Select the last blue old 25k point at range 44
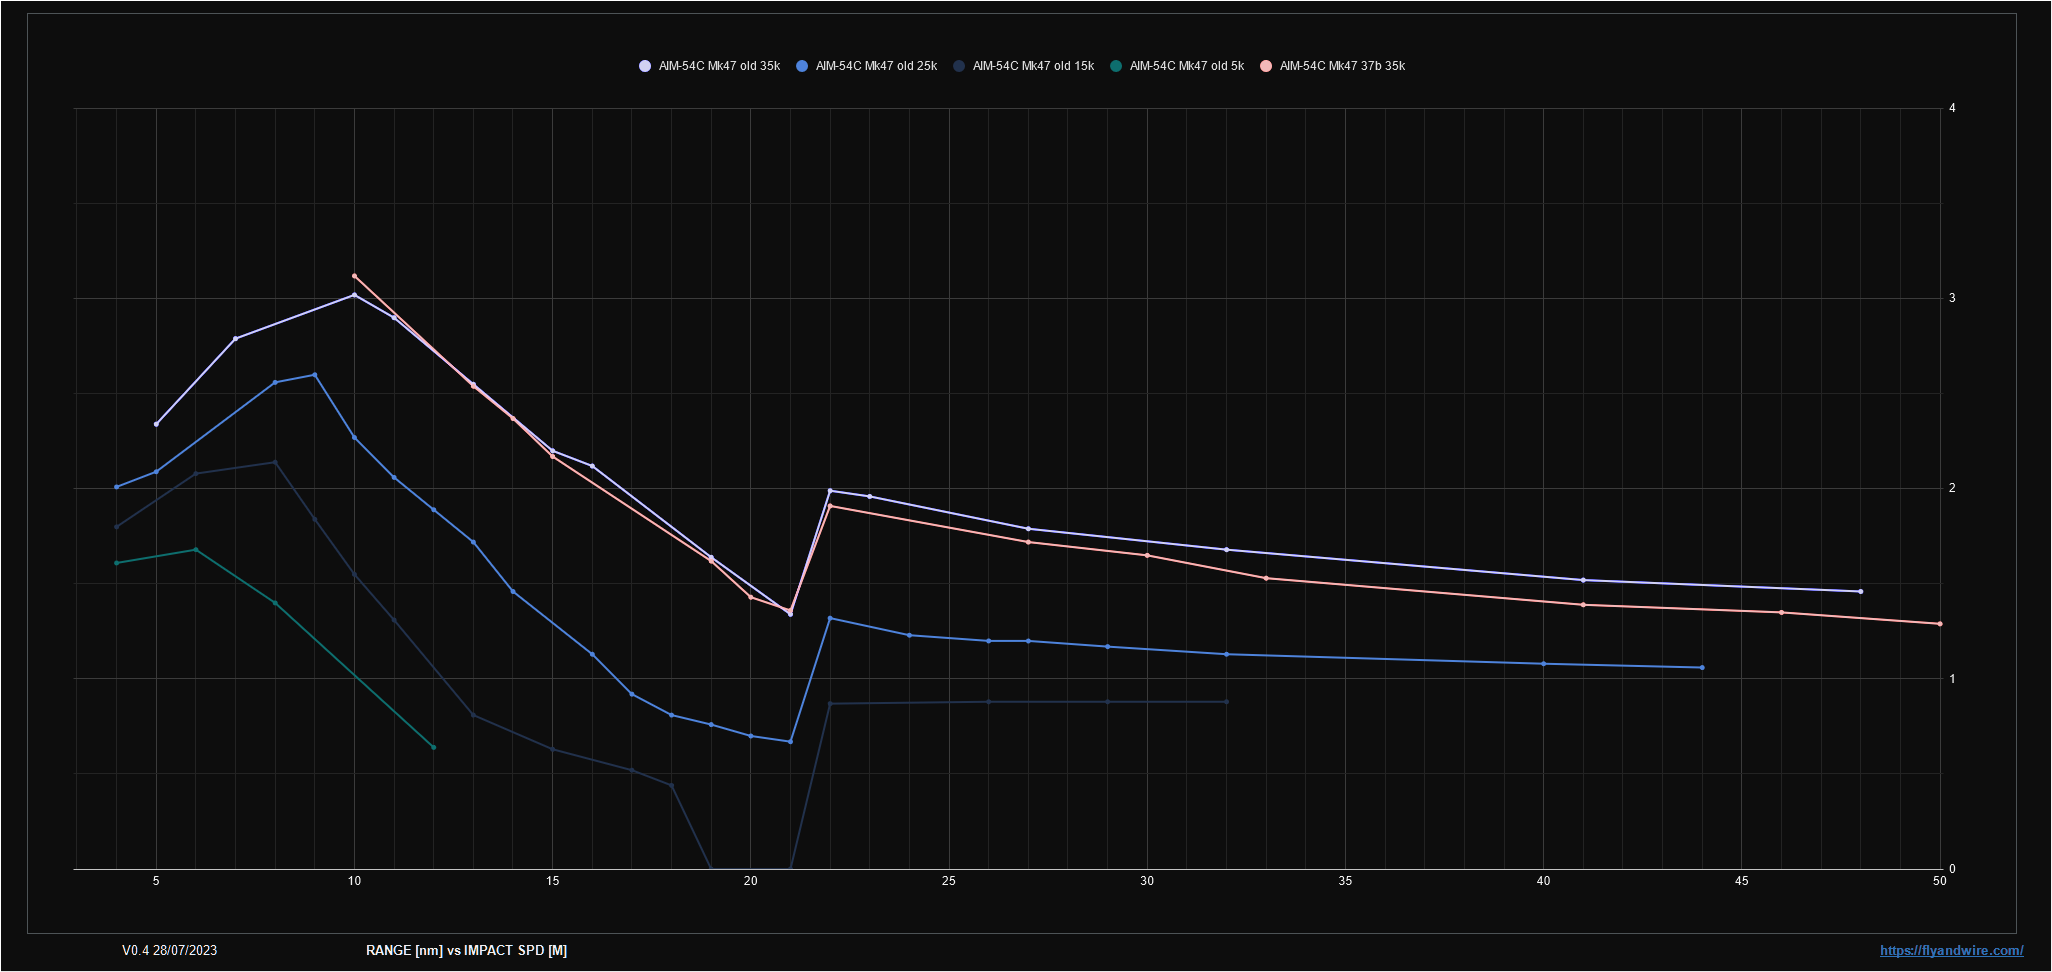The image size is (2052, 972). (1702, 668)
